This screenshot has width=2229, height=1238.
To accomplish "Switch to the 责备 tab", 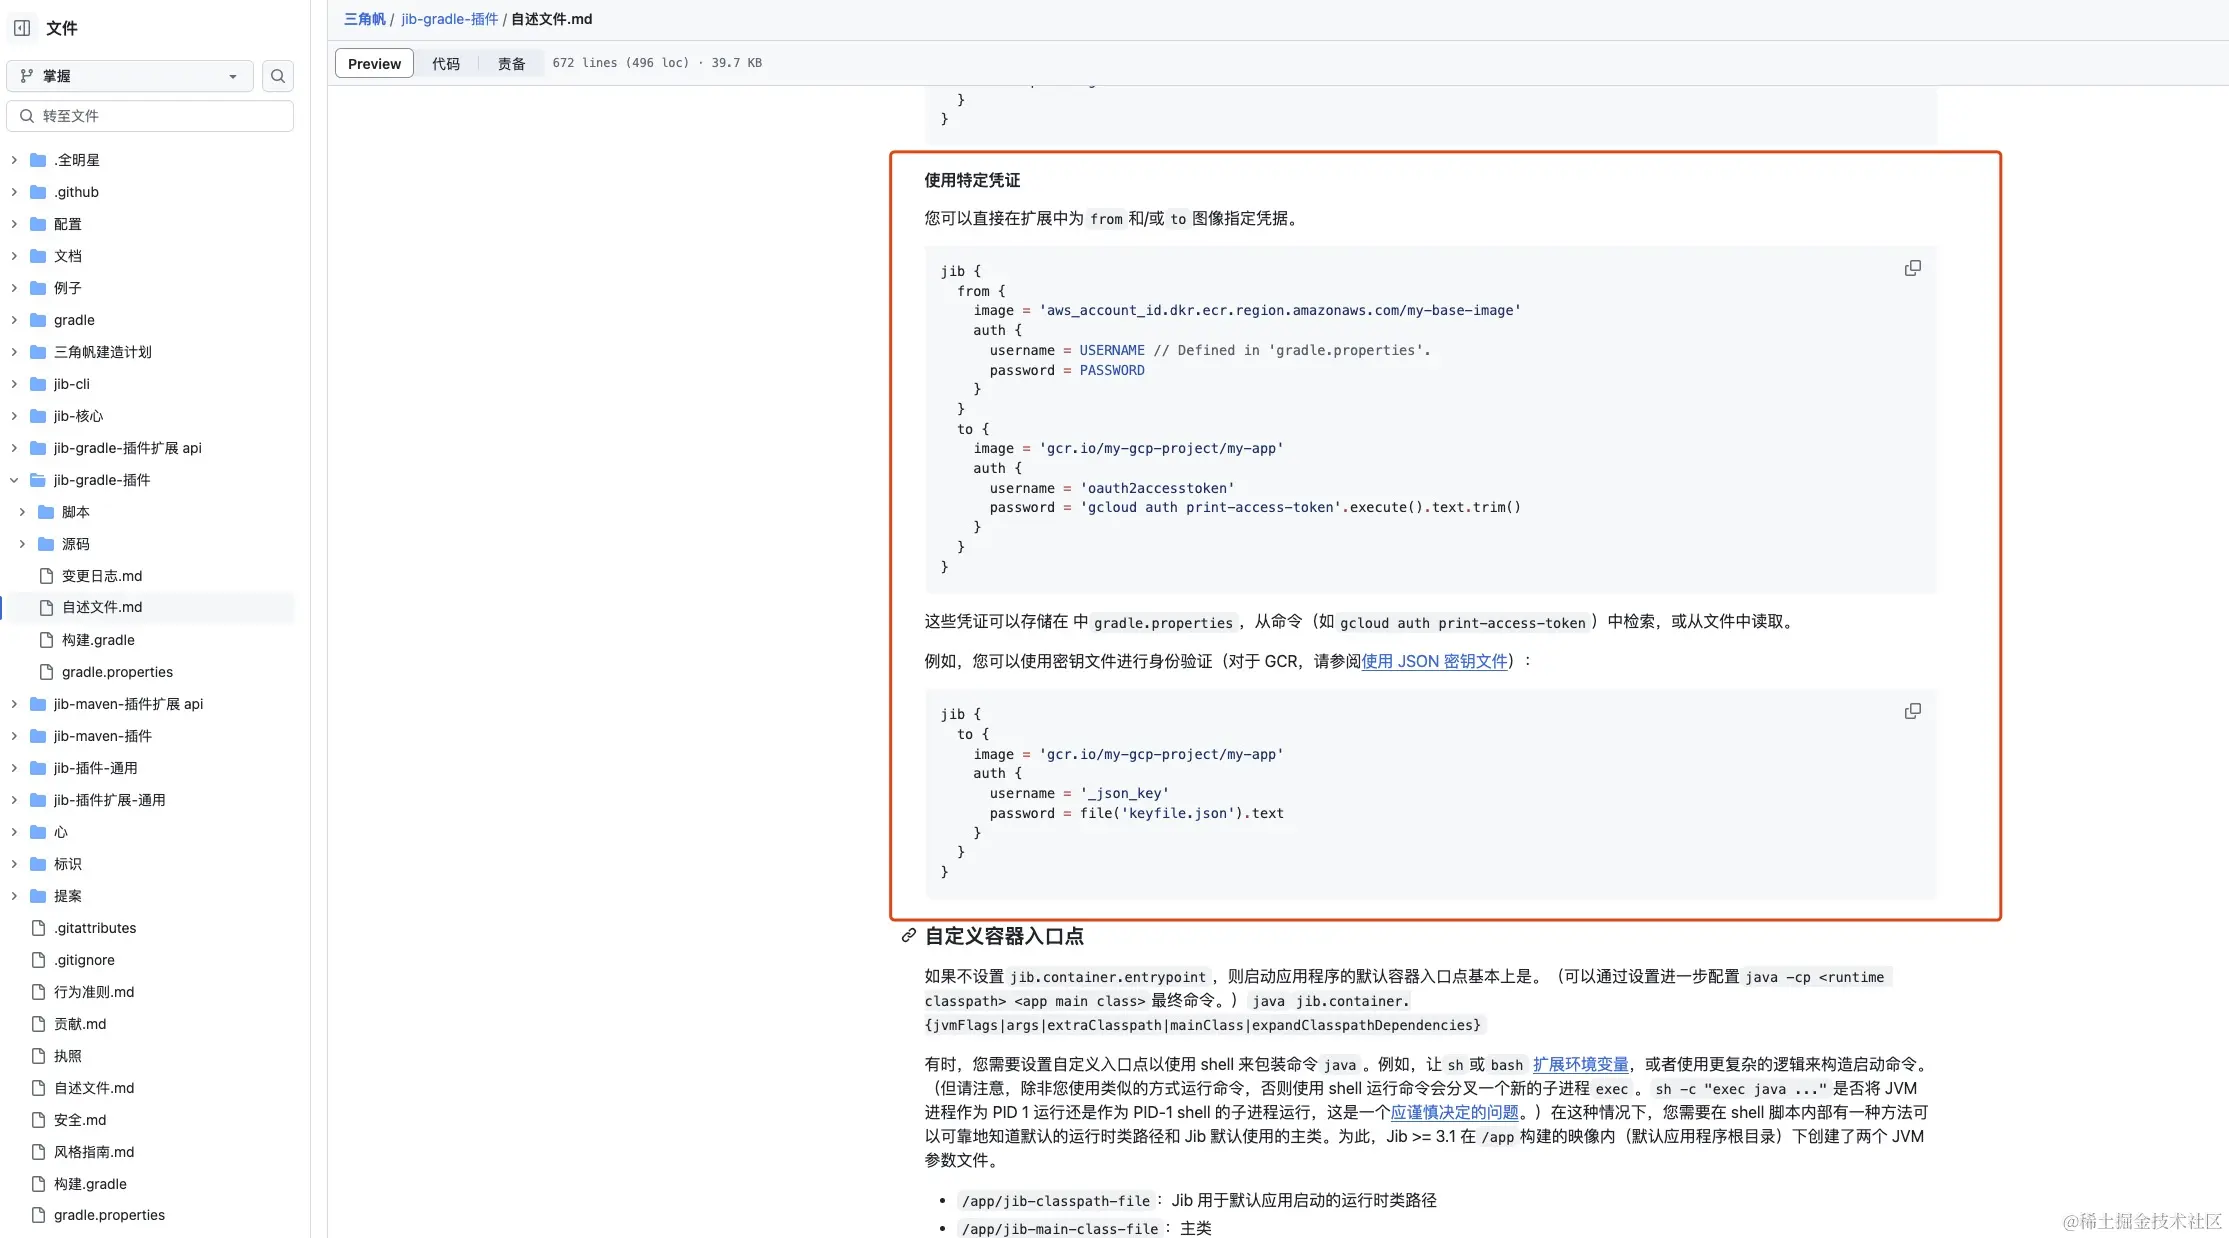I will coord(511,64).
